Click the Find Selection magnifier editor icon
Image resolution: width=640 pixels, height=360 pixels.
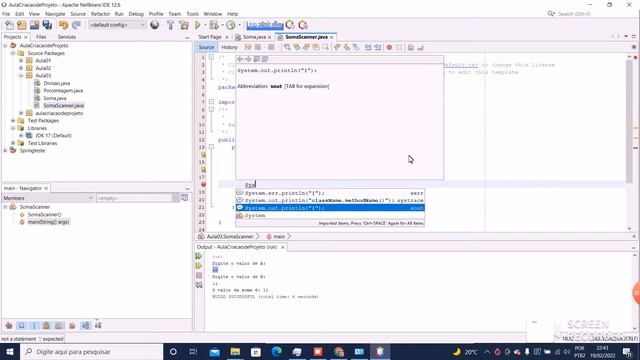pyautogui.click(x=287, y=48)
